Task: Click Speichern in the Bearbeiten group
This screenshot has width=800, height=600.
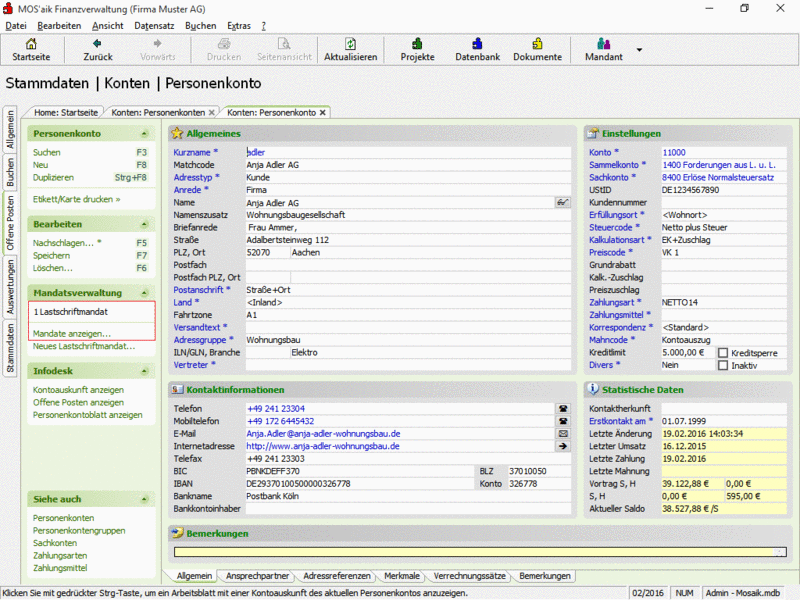Action: click(52, 256)
